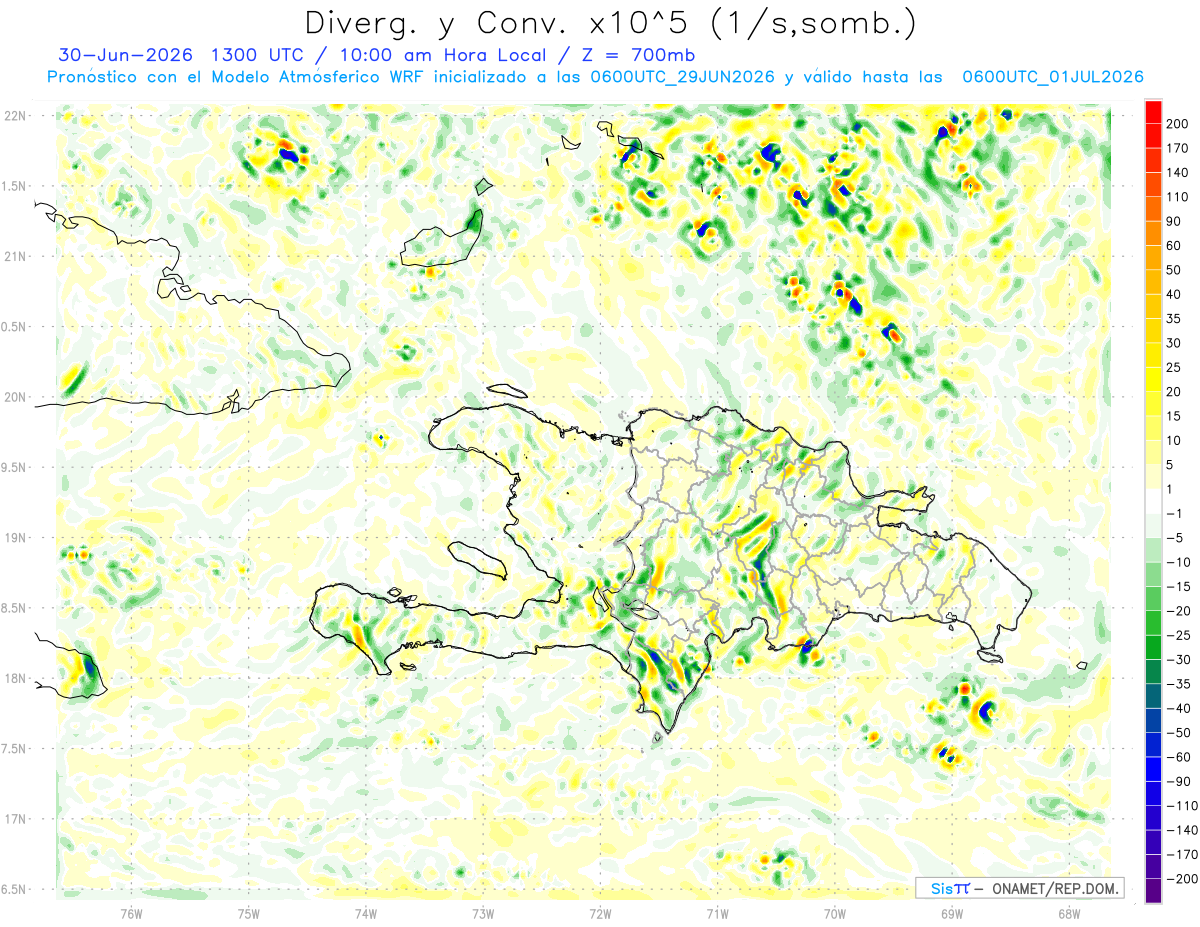Pick the darkest purple swatch below -200
The image size is (1200, 927).
(1153, 891)
